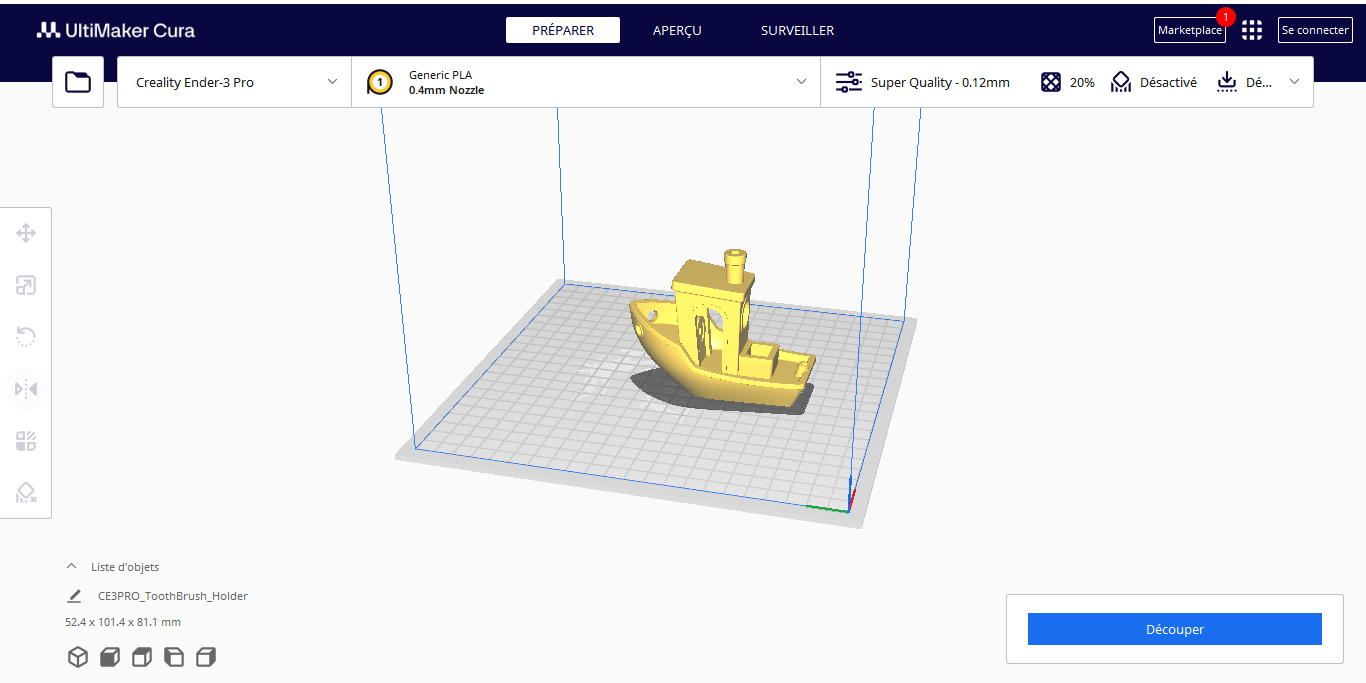Toggle the Désactivé support setting
Viewport: 1366px width, 683px height.
(x=1154, y=82)
